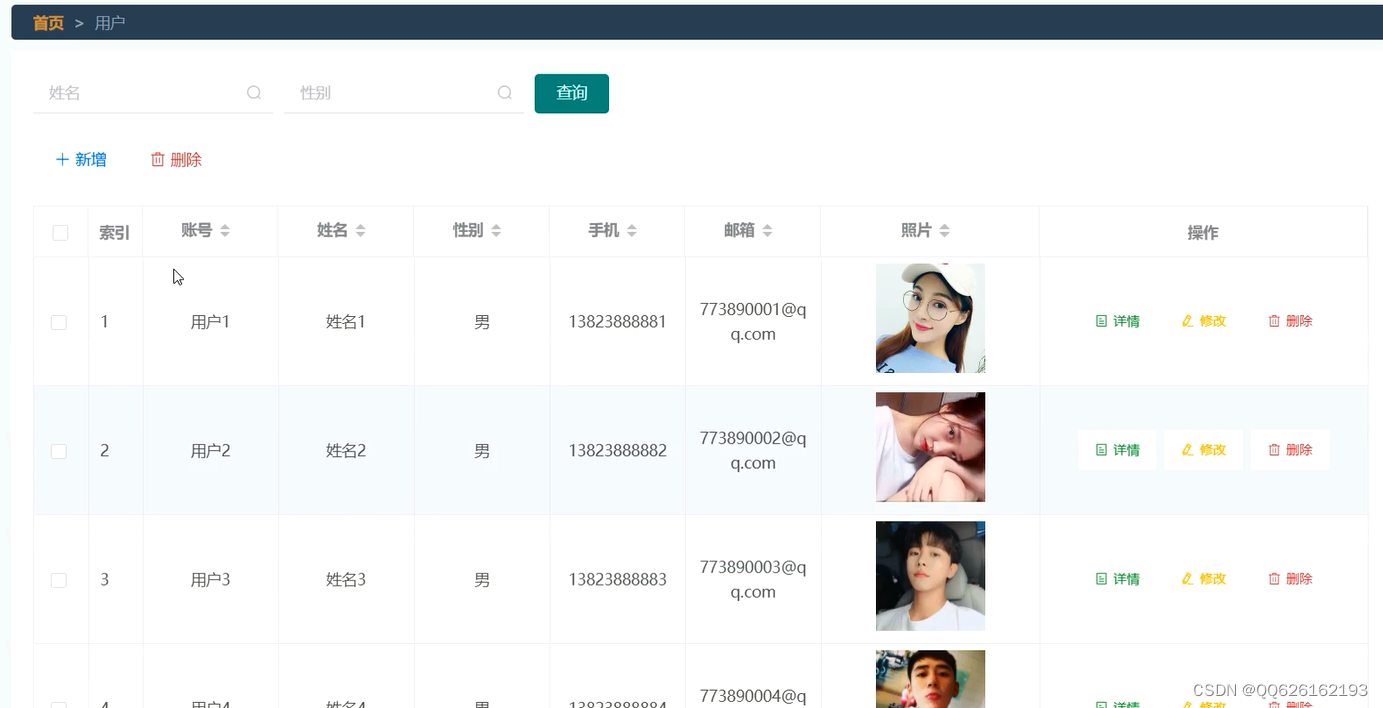Image resolution: width=1383 pixels, height=708 pixels.
Task: Sort by the 性别 column arrows
Action: pos(496,231)
